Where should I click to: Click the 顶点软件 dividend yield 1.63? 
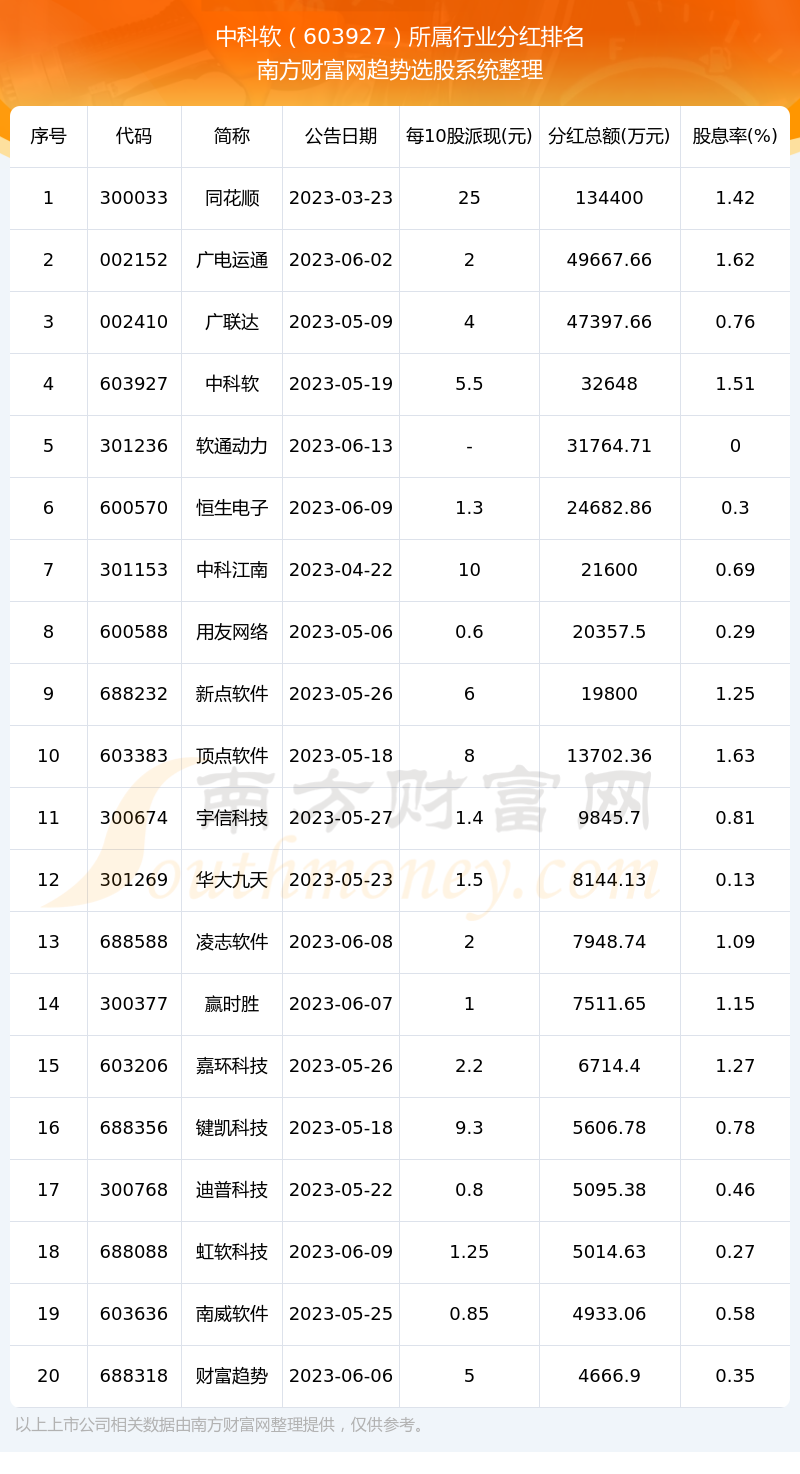[735, 756]
